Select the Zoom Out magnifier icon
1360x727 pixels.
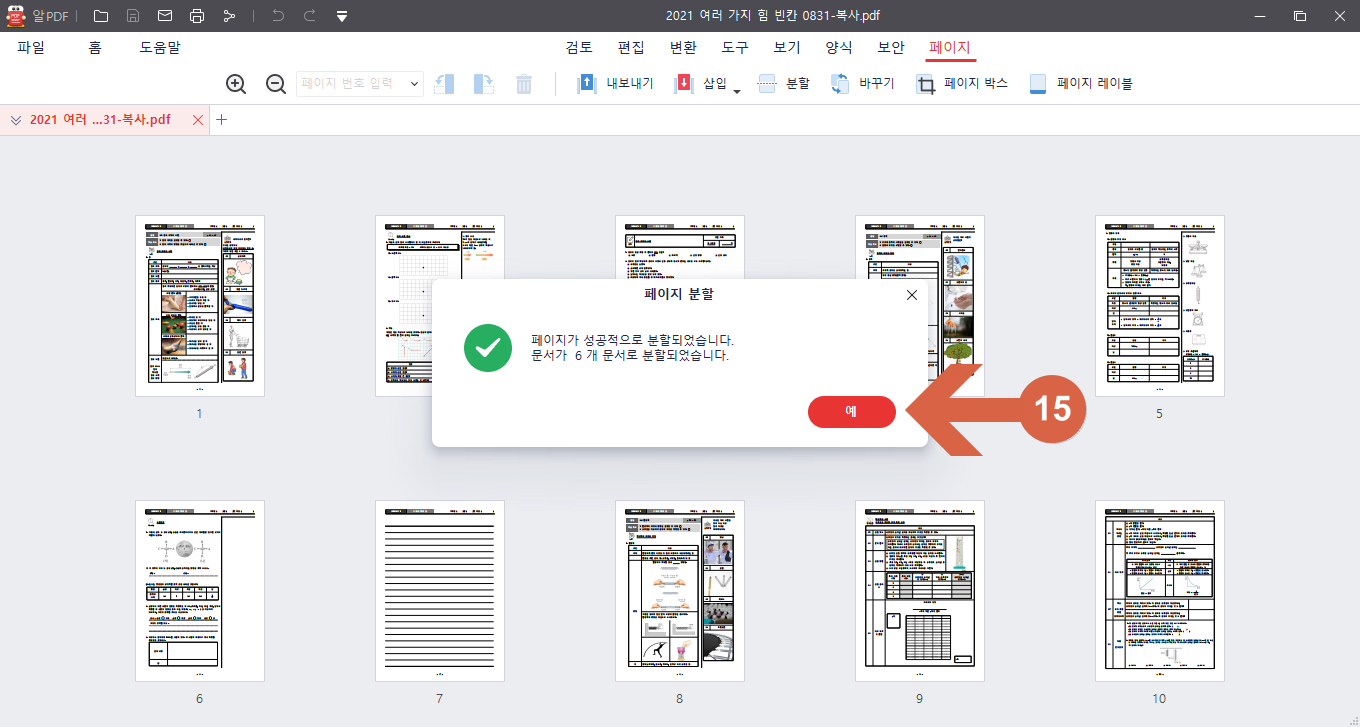tap(276, 84)
